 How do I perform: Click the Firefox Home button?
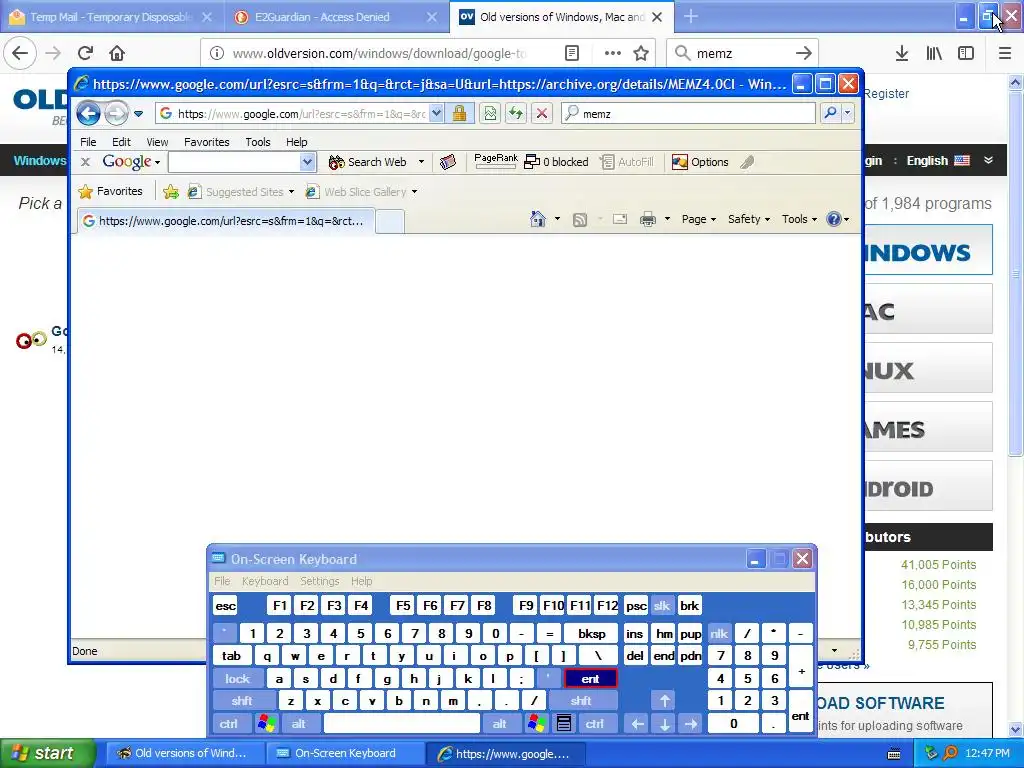(x=117, y=53)
